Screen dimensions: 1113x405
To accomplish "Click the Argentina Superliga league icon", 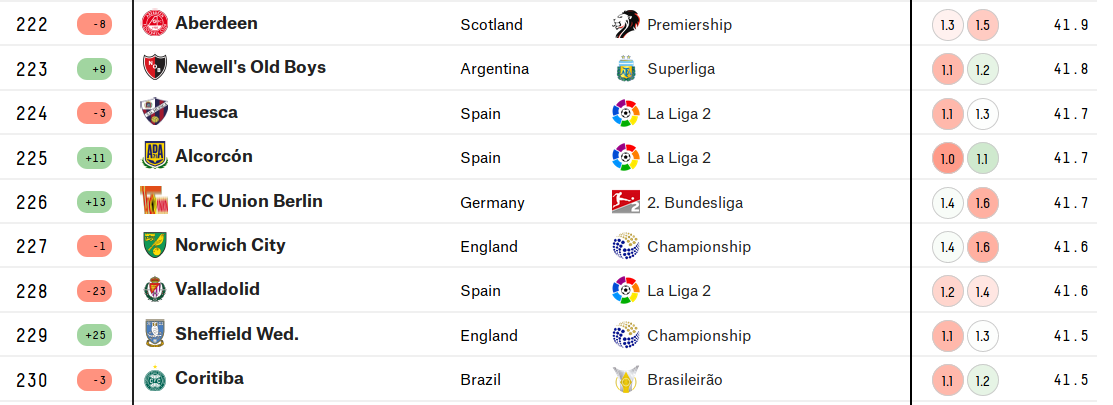I will [625, 69].
